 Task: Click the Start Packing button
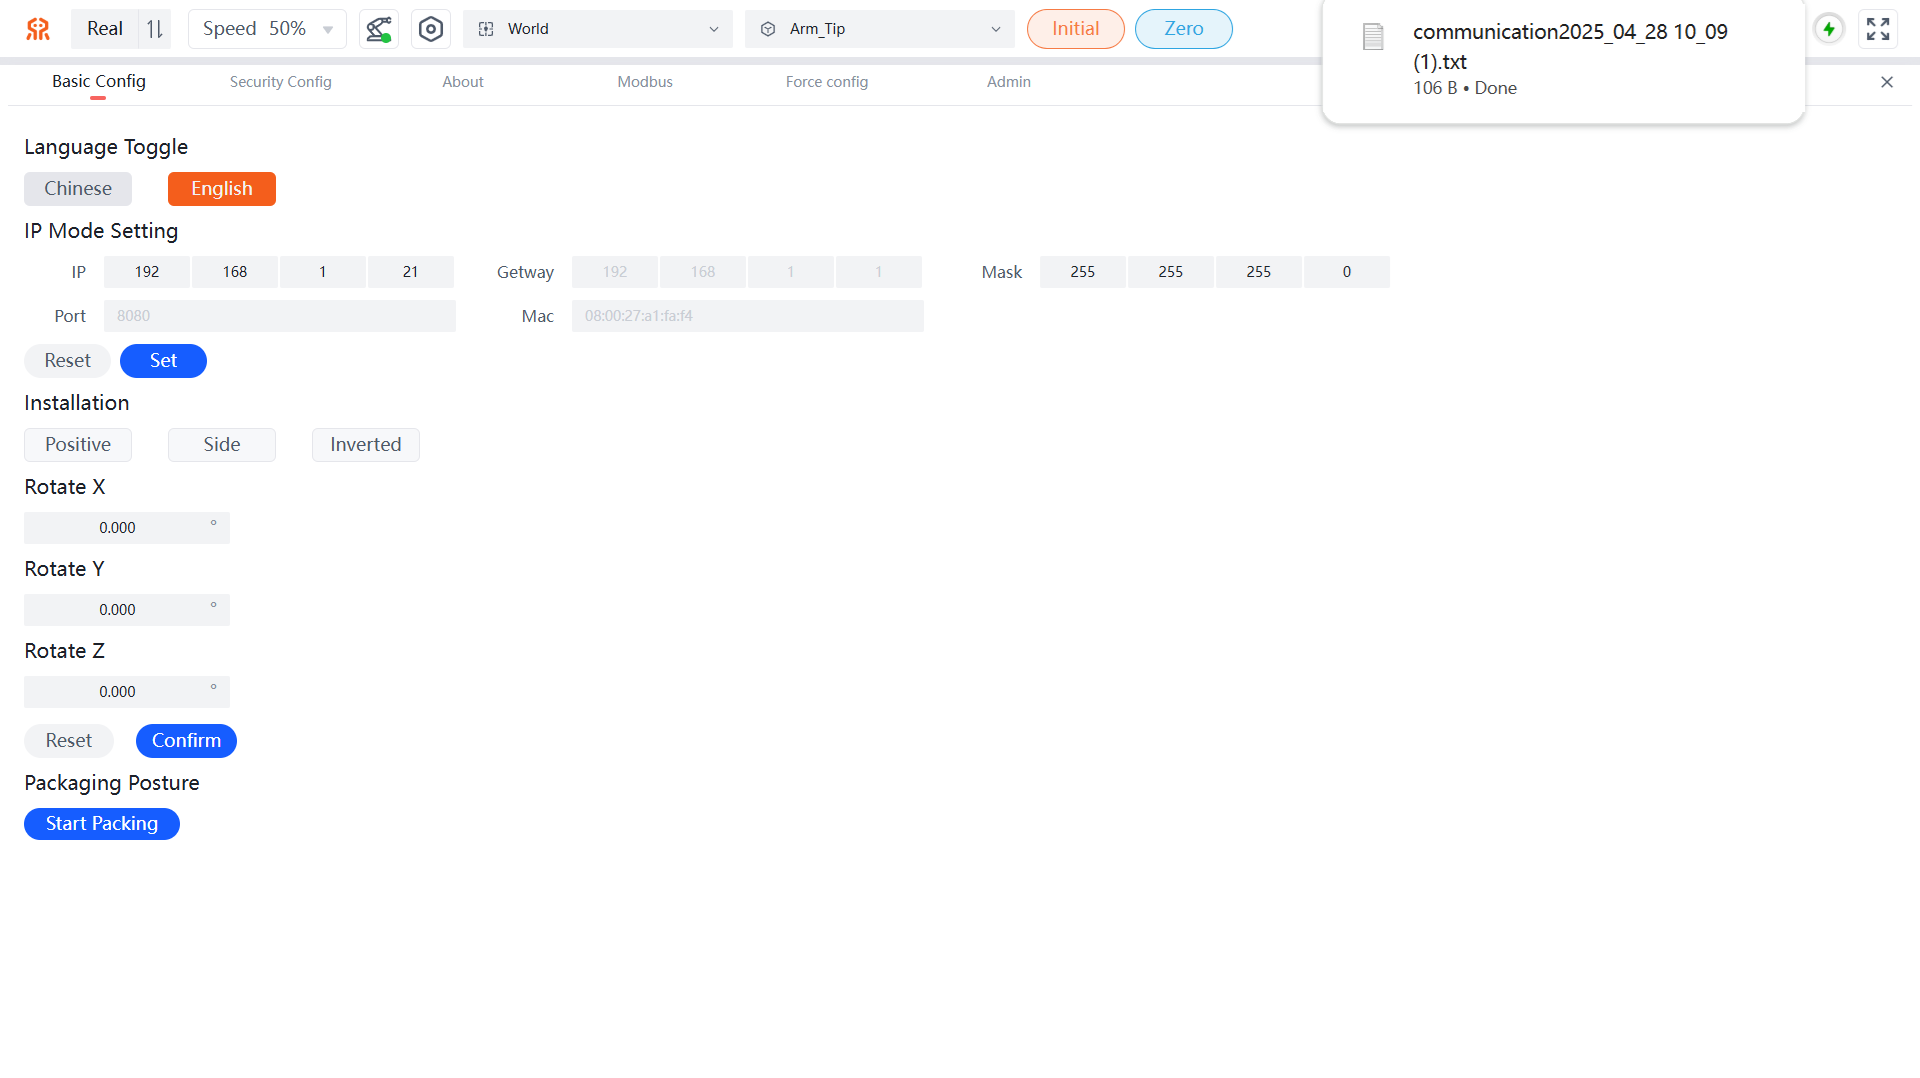pyautogui.click(x=102, y=824)
